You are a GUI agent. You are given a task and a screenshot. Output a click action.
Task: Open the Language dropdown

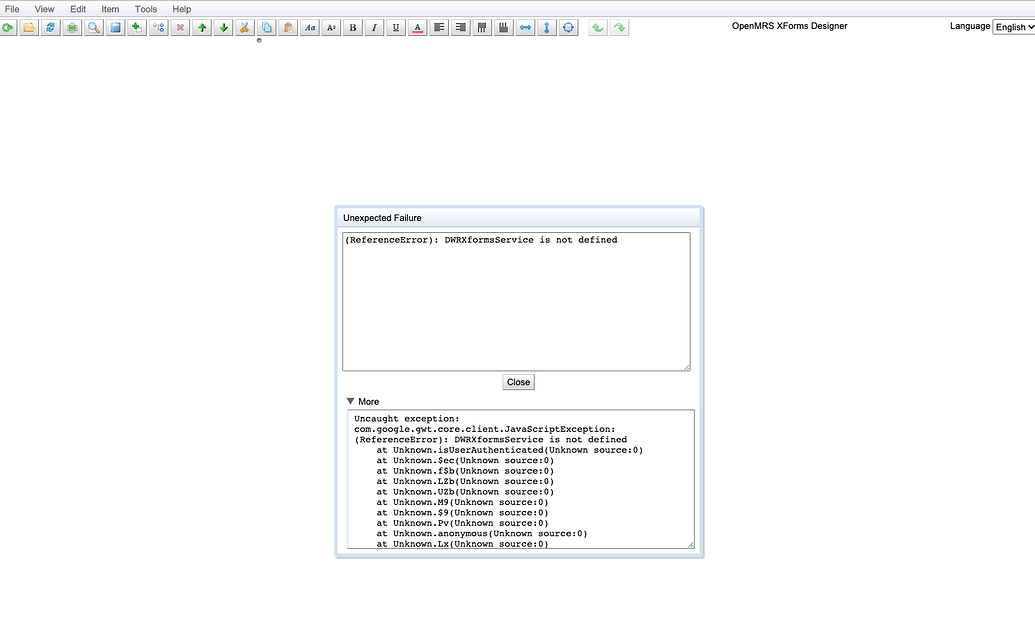pyautogui.click(x=1013, y=28)
